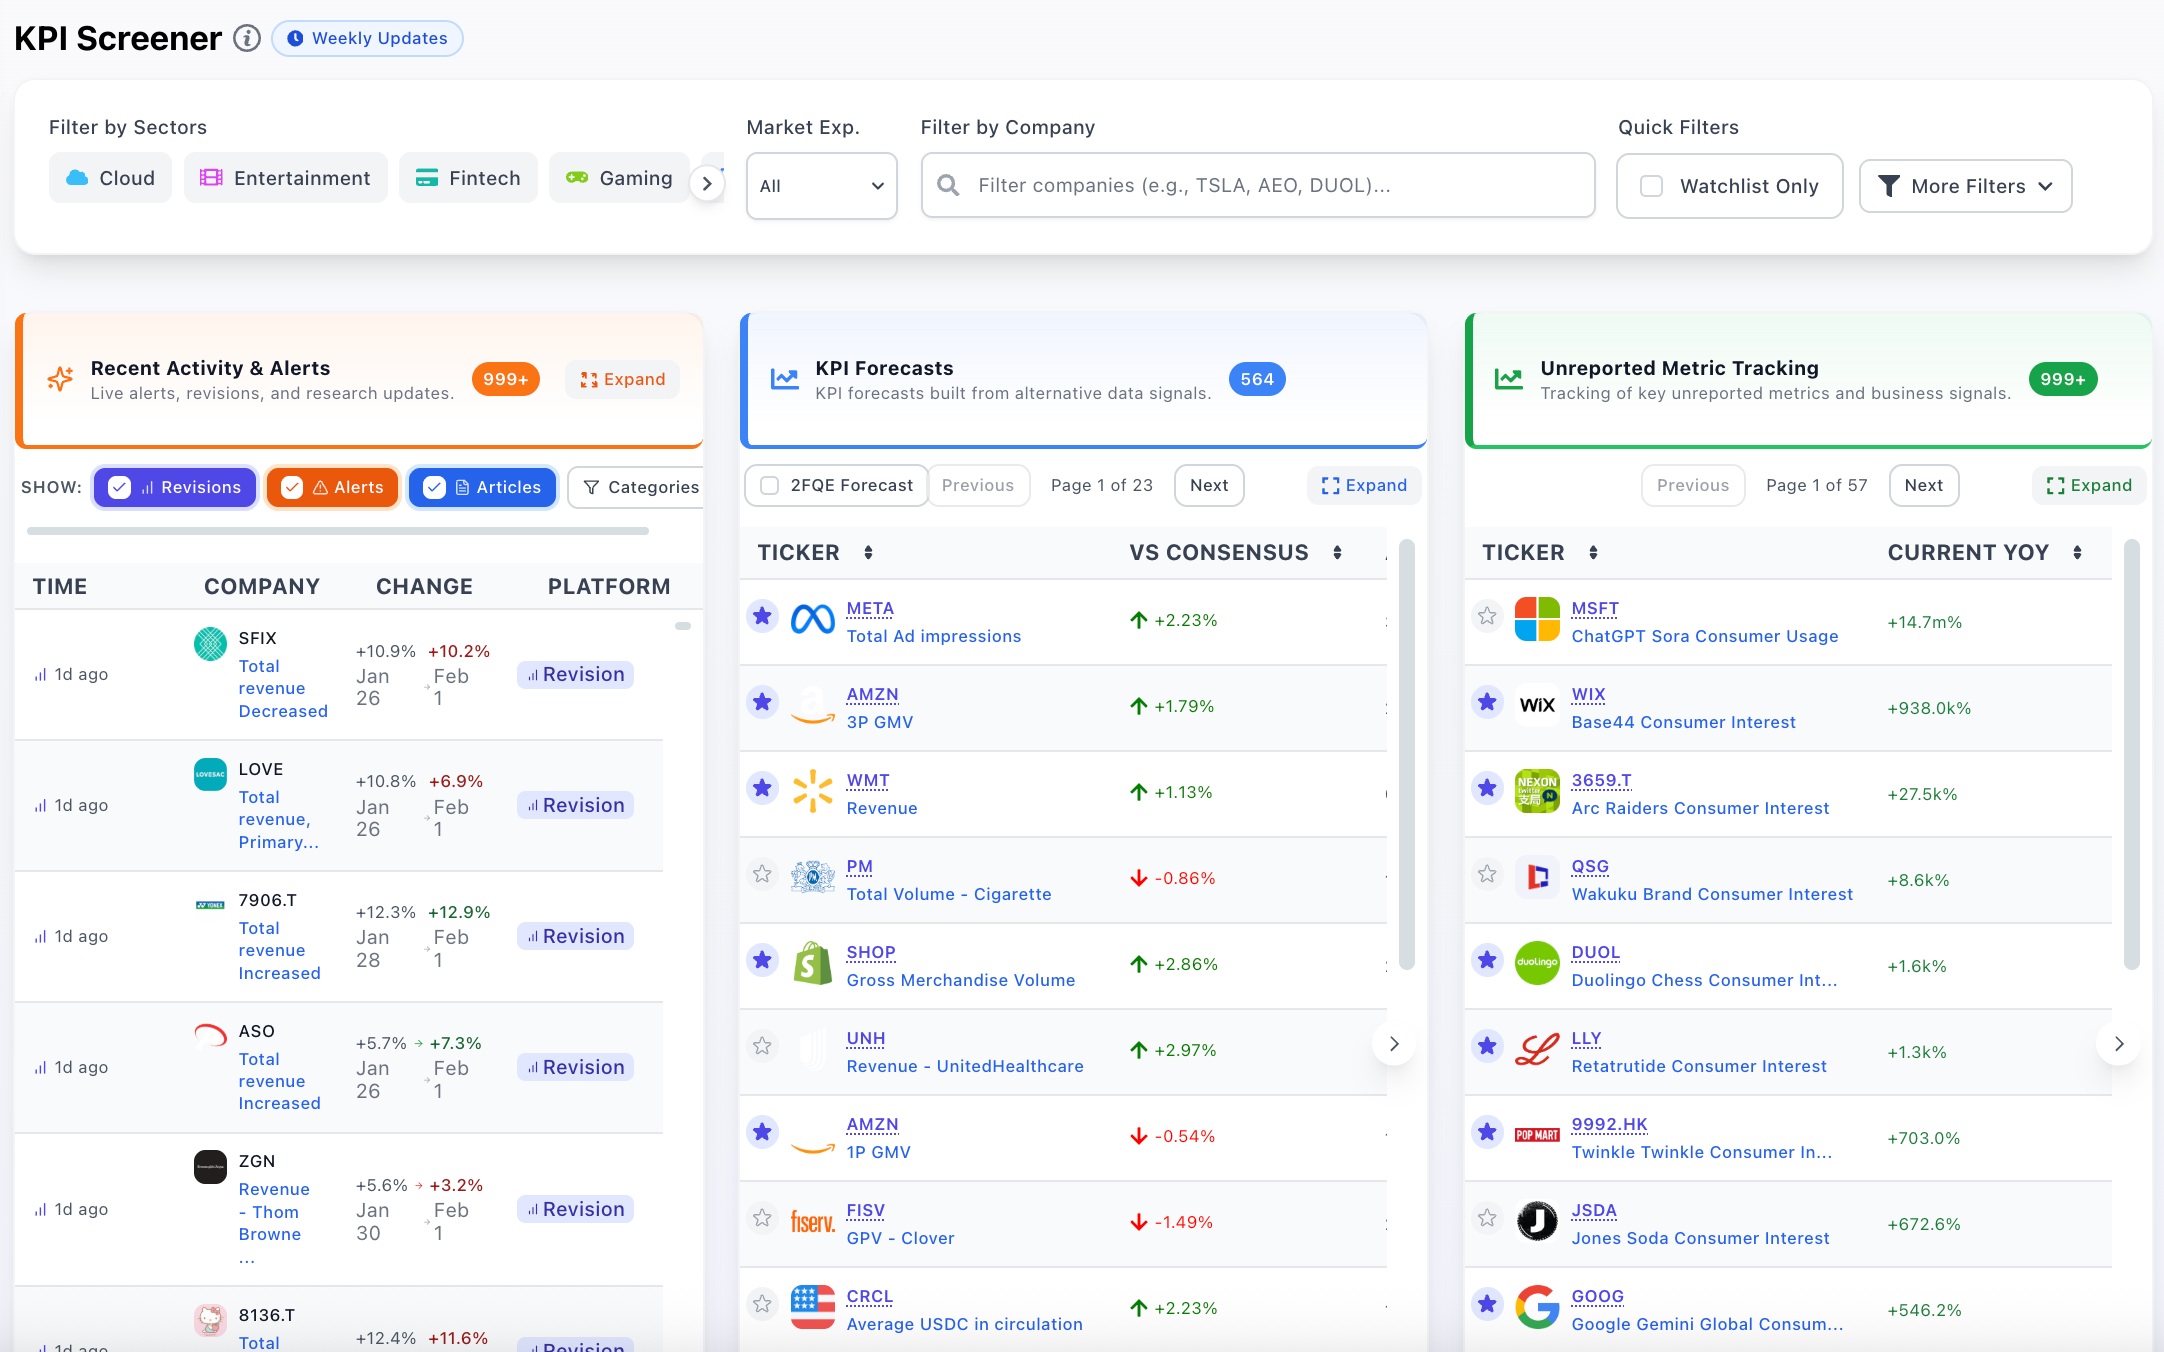Open the AMZN 3P GMV ticker link
The height and width of the screenshot is (1352, 2164).
click(872, 694)
